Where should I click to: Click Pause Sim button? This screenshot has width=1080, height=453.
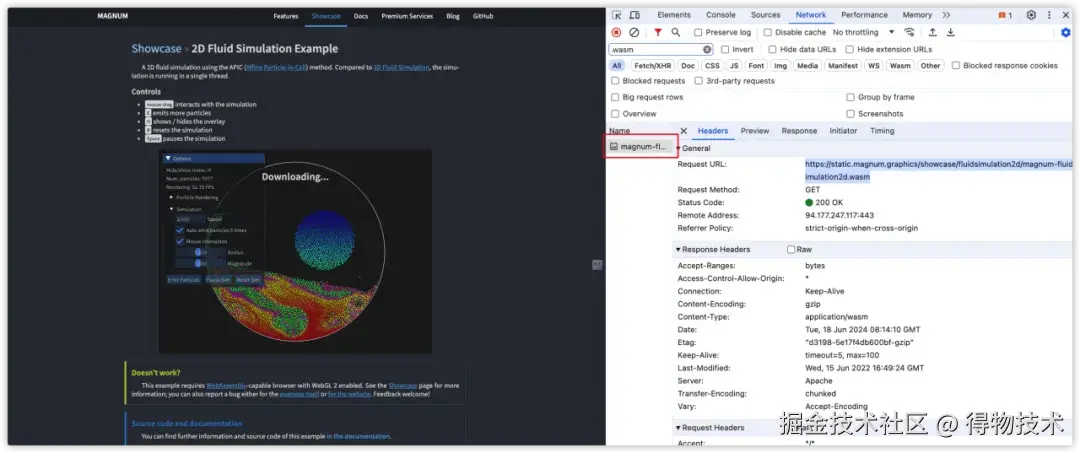tap(218, 280)
